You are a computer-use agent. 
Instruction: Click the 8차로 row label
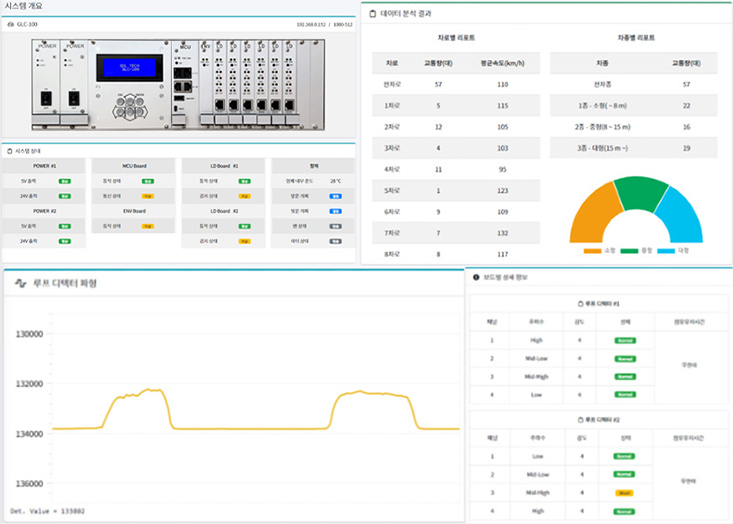[x=392, y=254]
